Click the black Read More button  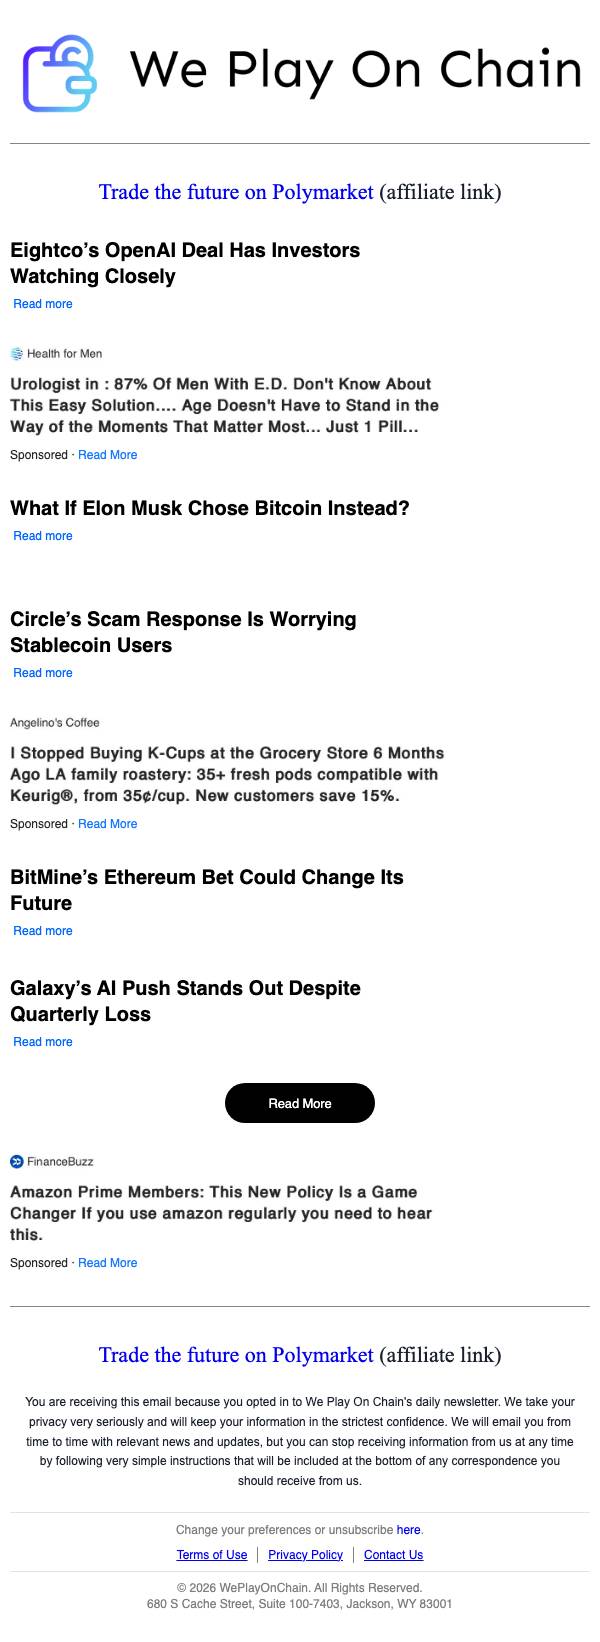tap(300, 1103)
